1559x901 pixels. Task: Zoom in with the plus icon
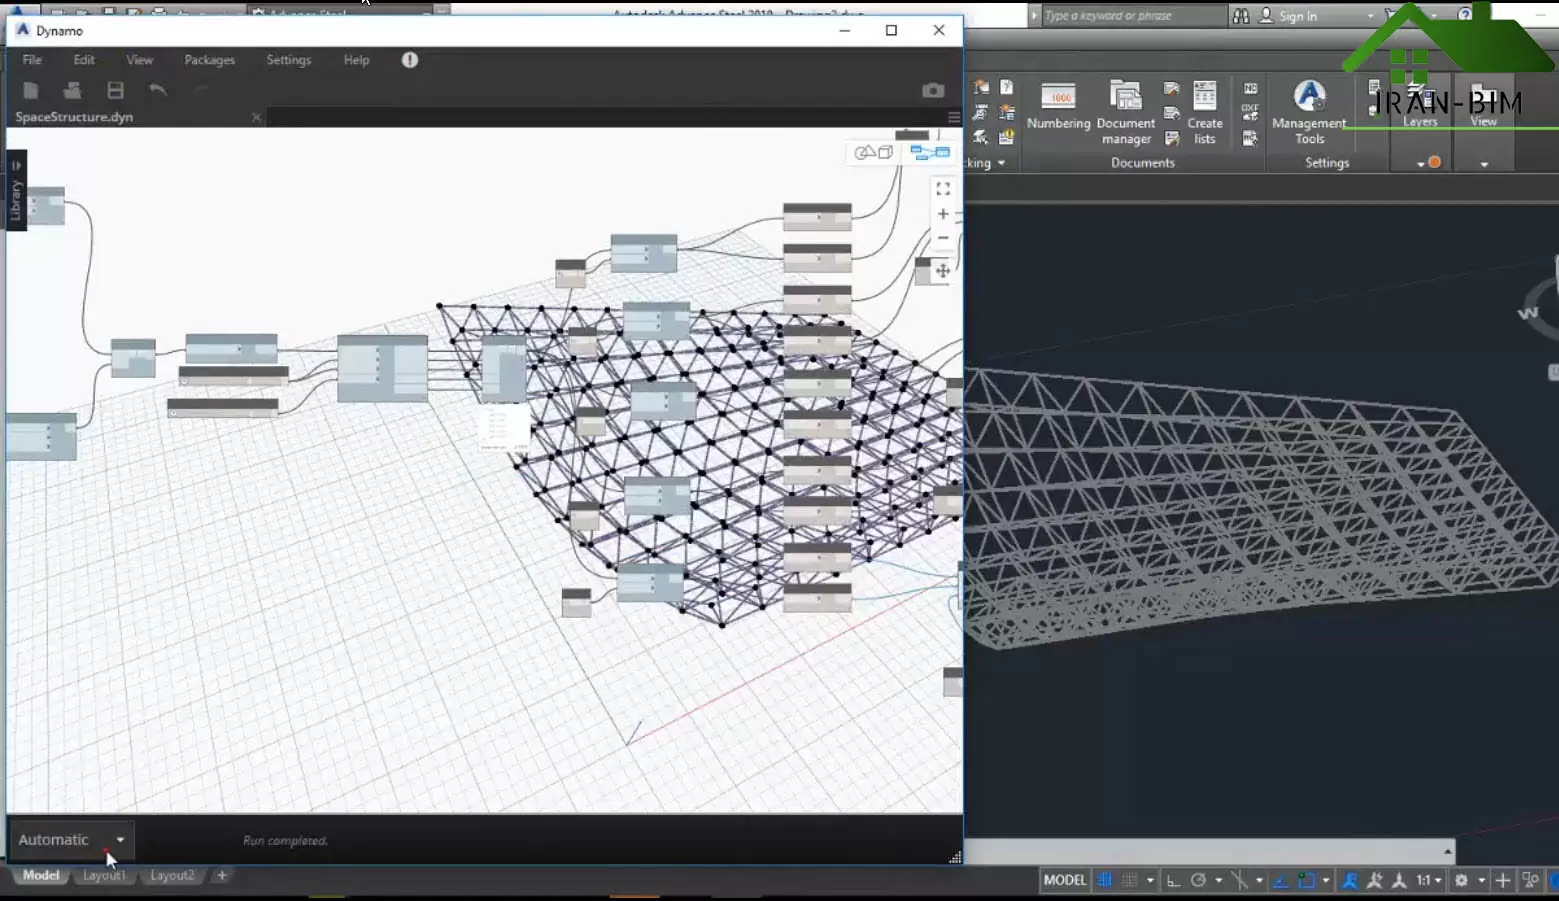[x=942, y=214]
